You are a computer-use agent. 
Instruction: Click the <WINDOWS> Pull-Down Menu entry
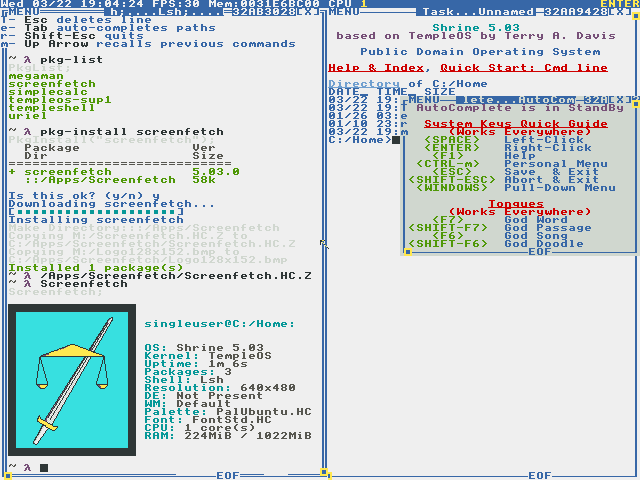click(516, 188)
